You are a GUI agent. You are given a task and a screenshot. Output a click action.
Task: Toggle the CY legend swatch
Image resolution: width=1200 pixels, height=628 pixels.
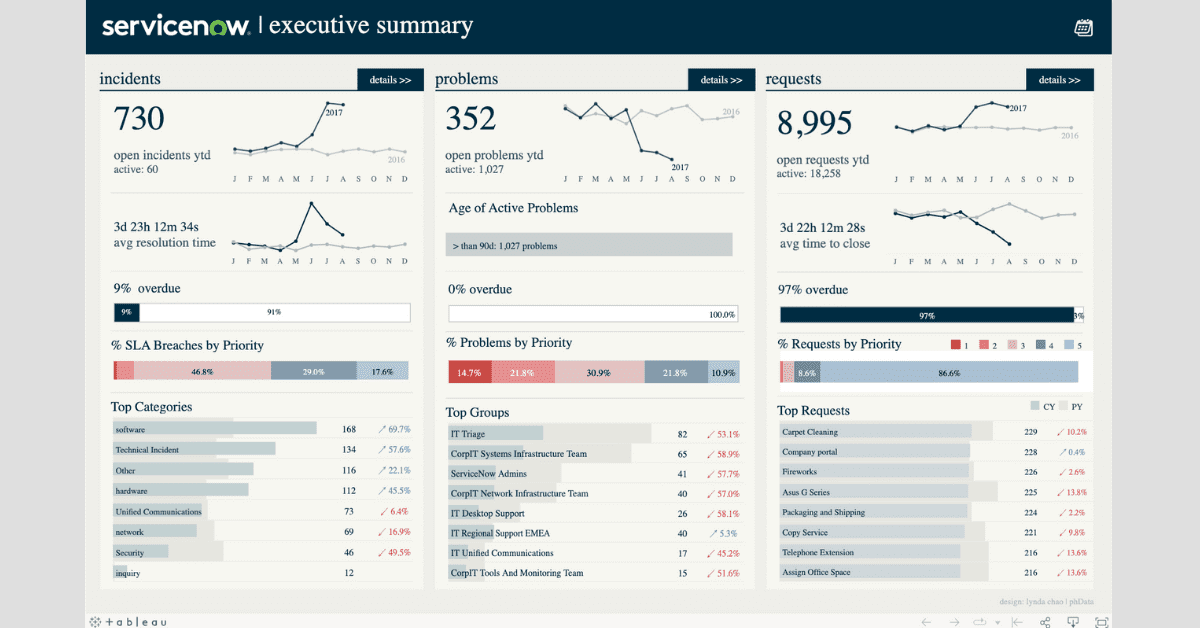(1035, 406)
